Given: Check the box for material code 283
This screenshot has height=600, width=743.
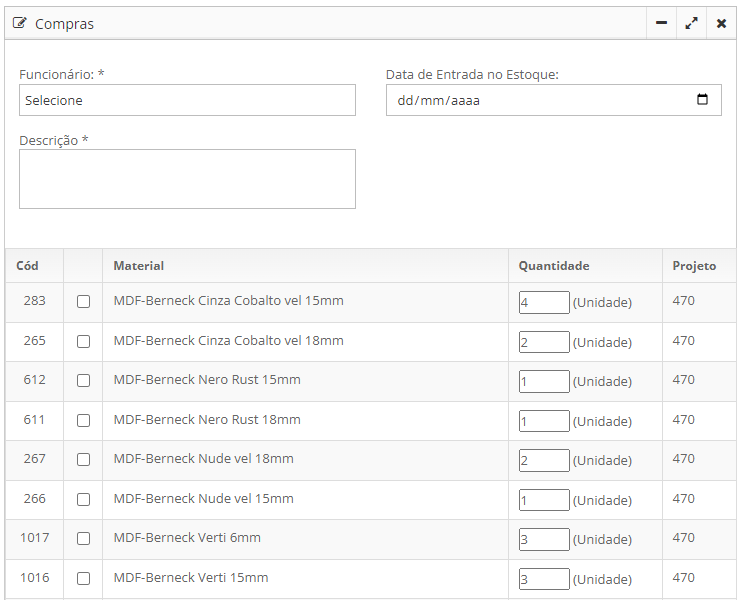Looking at the screenshot, I should coord(83,302).
